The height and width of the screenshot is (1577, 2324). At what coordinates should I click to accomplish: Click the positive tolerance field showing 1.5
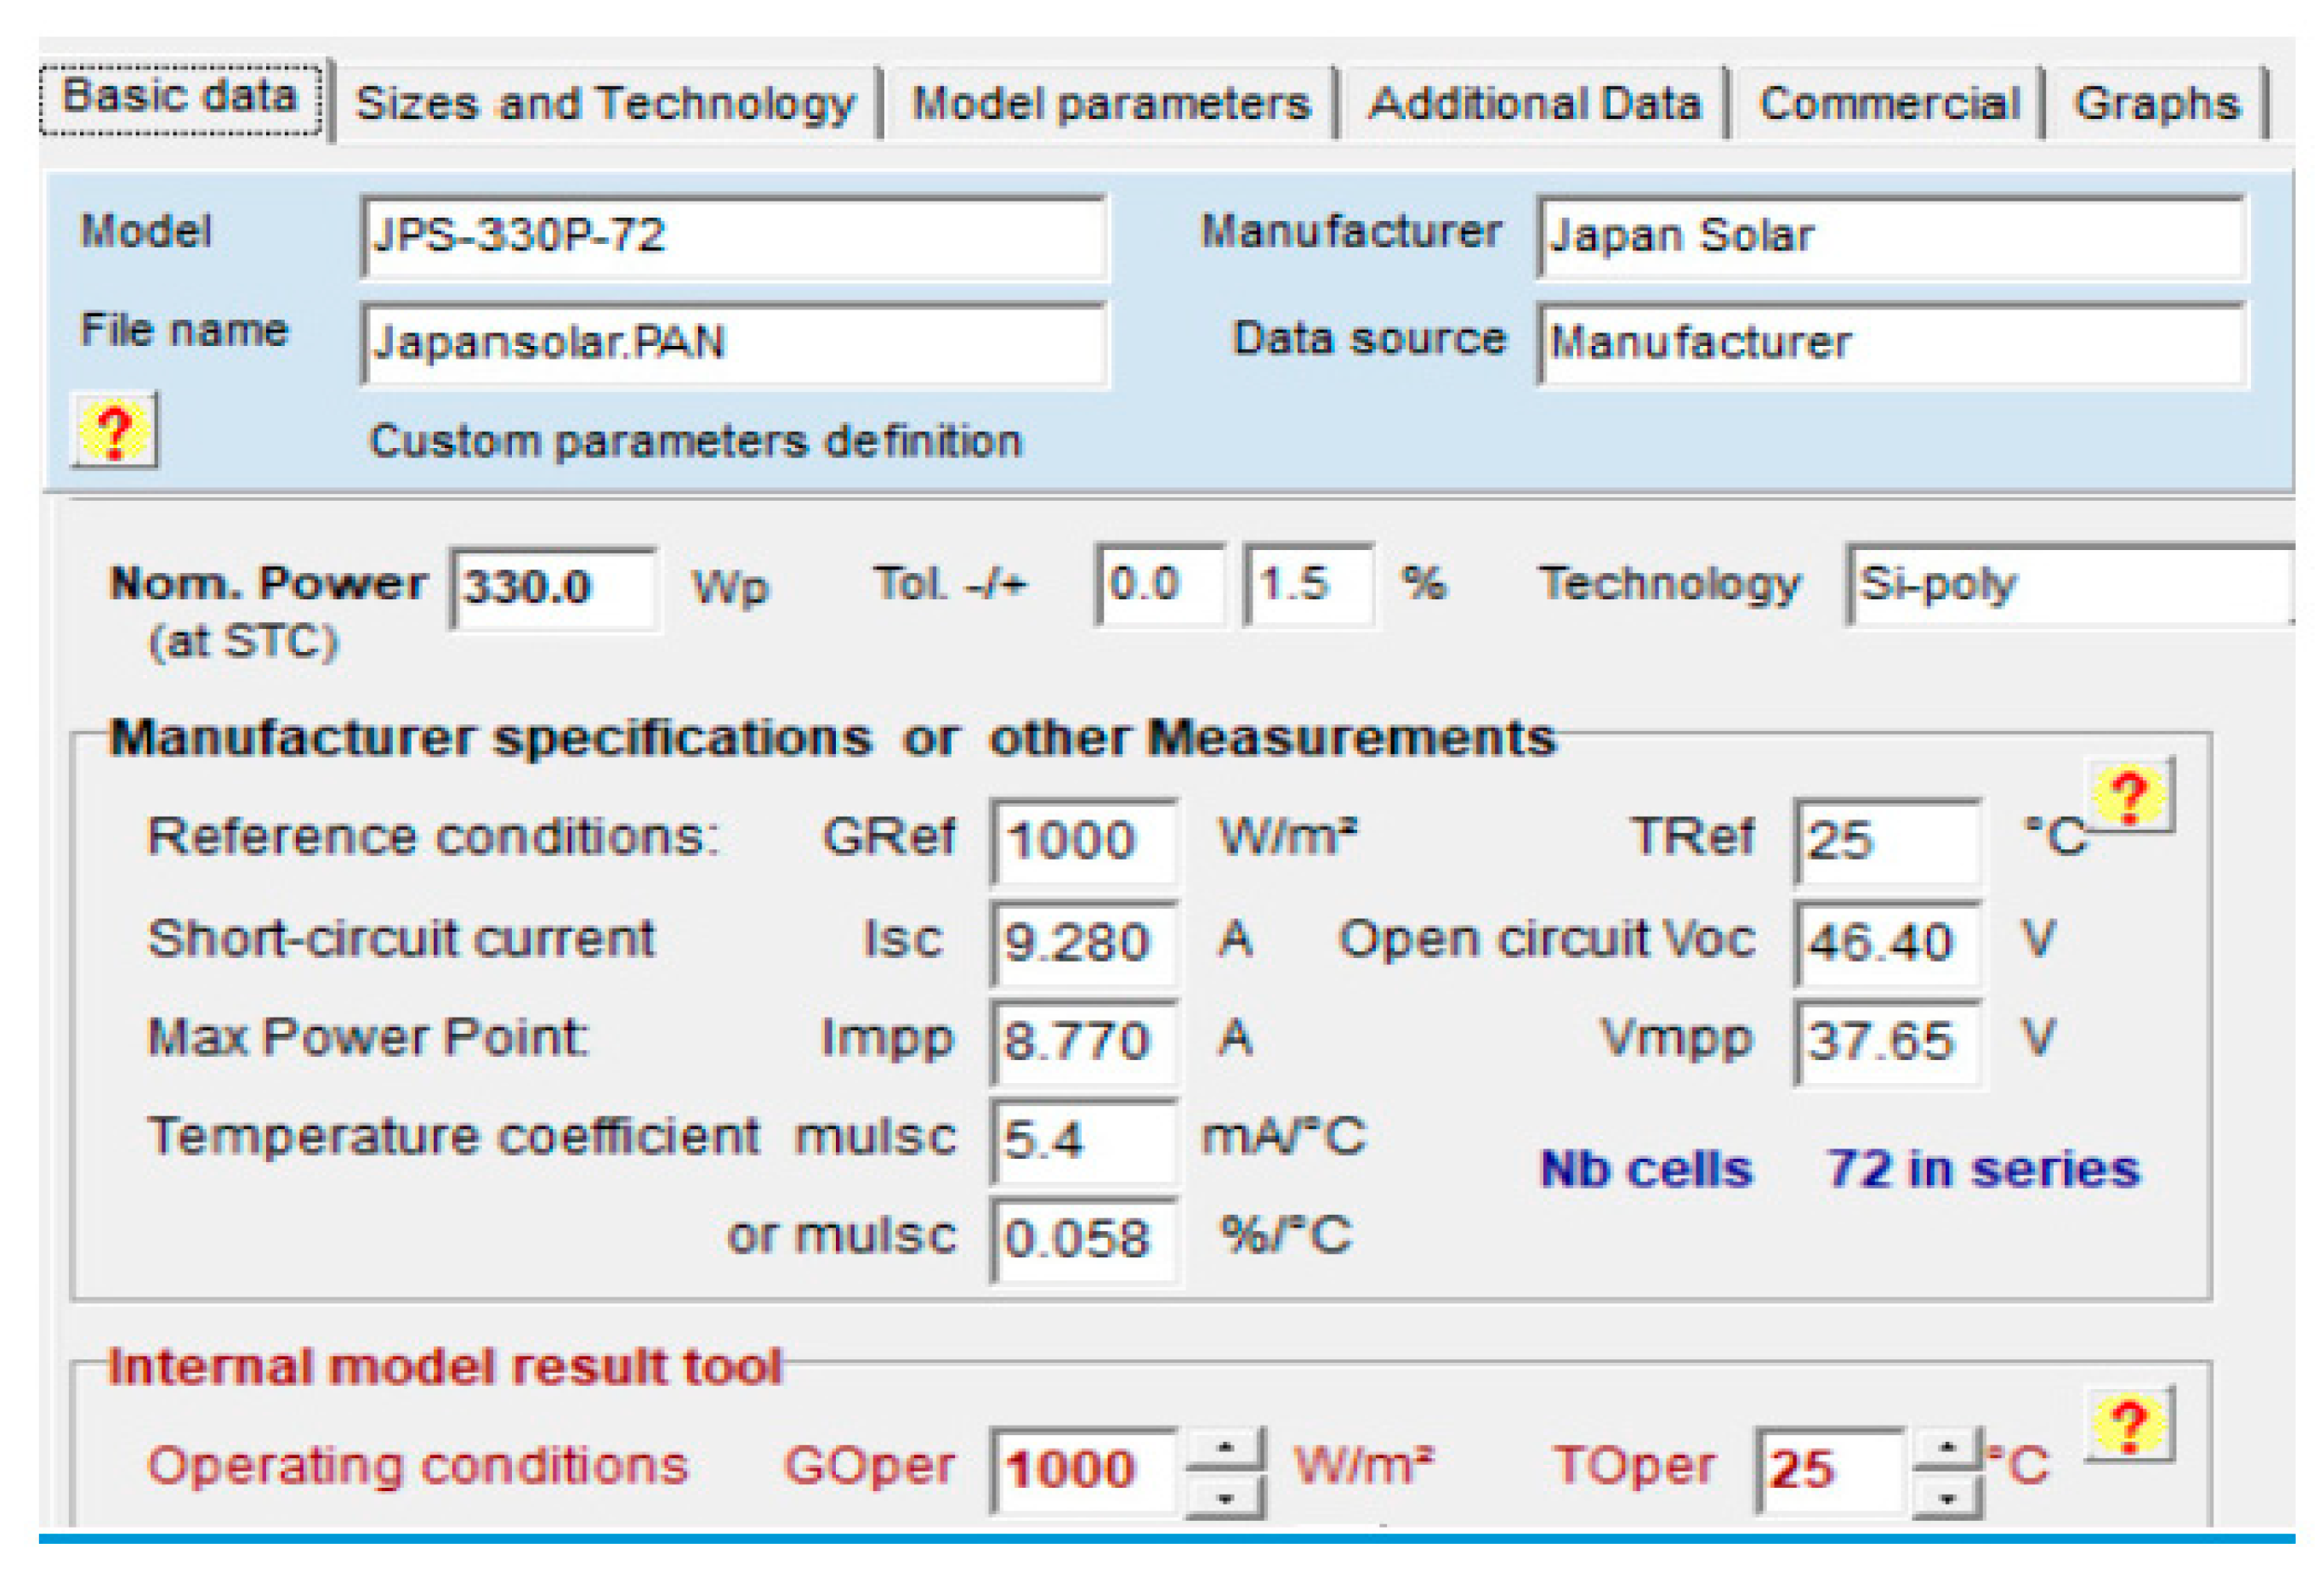click(1306, 585)
